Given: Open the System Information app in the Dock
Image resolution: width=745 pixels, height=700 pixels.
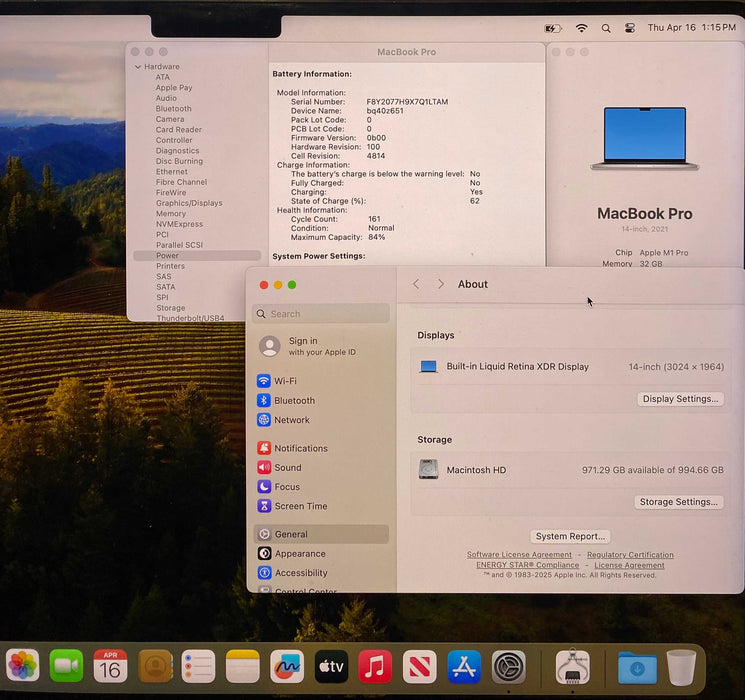Looking at the screenshot, I should click(x=573, y=666).
